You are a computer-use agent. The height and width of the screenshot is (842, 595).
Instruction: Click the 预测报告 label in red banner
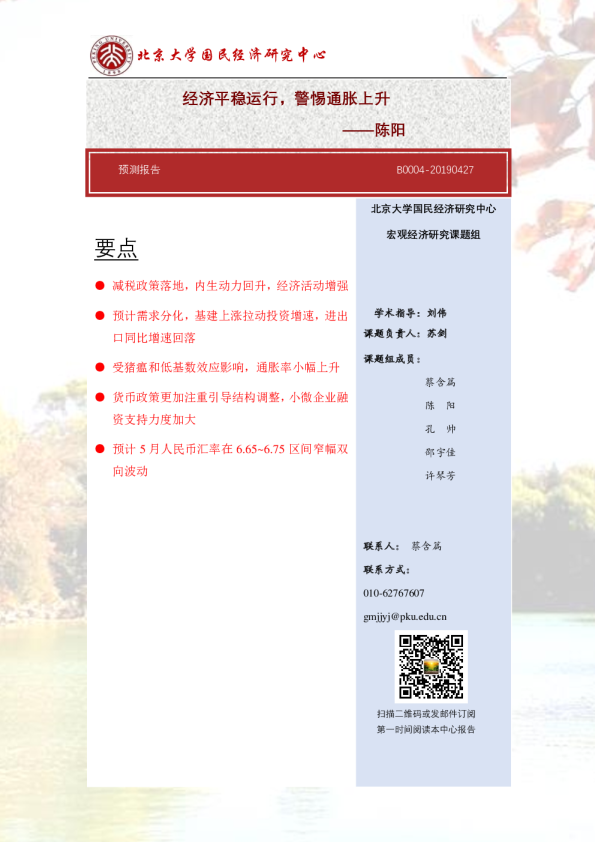click(x=140, y=170)
